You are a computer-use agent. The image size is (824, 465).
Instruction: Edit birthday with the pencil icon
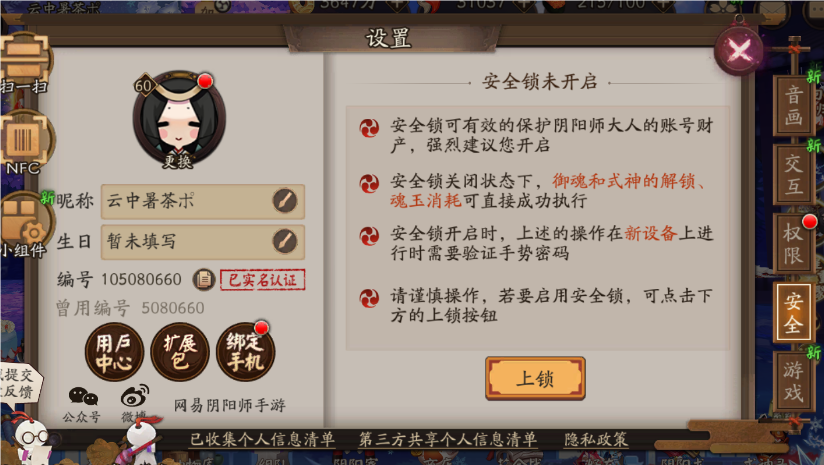pyautogui.click(x=285, y=242)
